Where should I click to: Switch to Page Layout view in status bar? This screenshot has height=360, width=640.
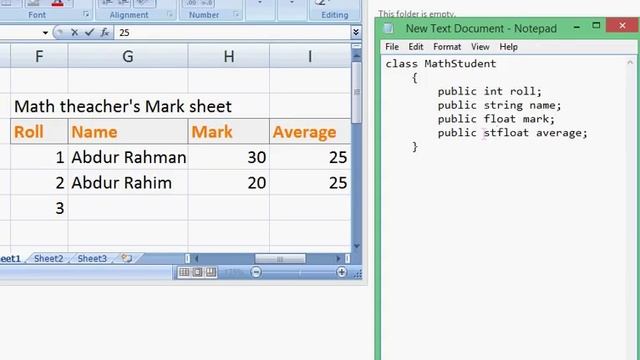tap(198, 272)
